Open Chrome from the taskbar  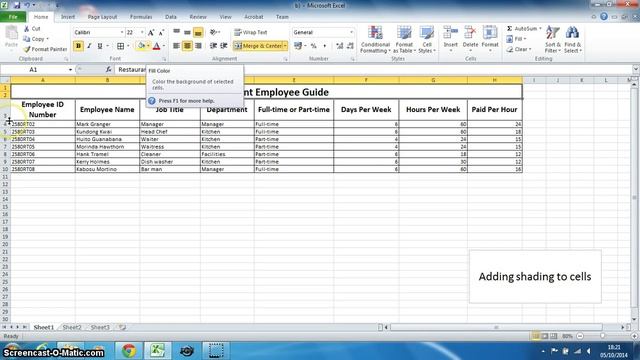tap(129, 351)
